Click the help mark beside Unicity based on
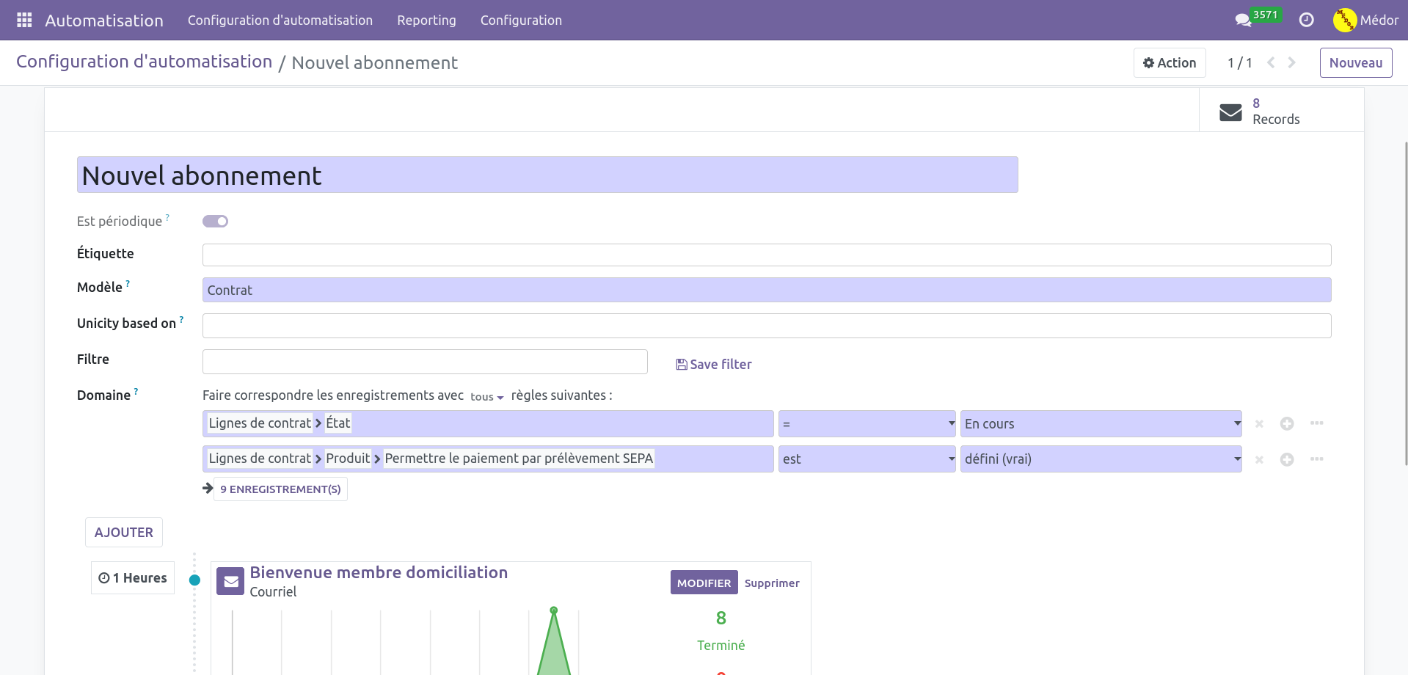Viewport: 1408px width, 675px height. (x=182, y=320)
